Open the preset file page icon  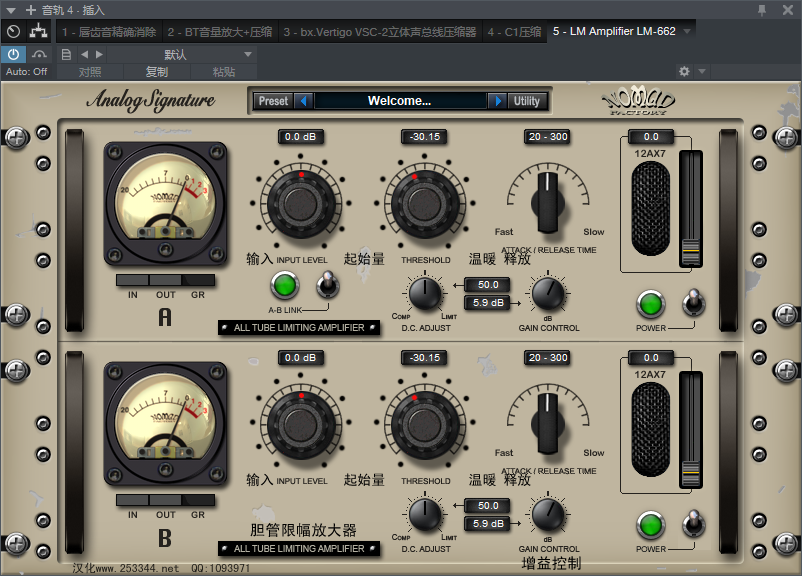point(66,54)
